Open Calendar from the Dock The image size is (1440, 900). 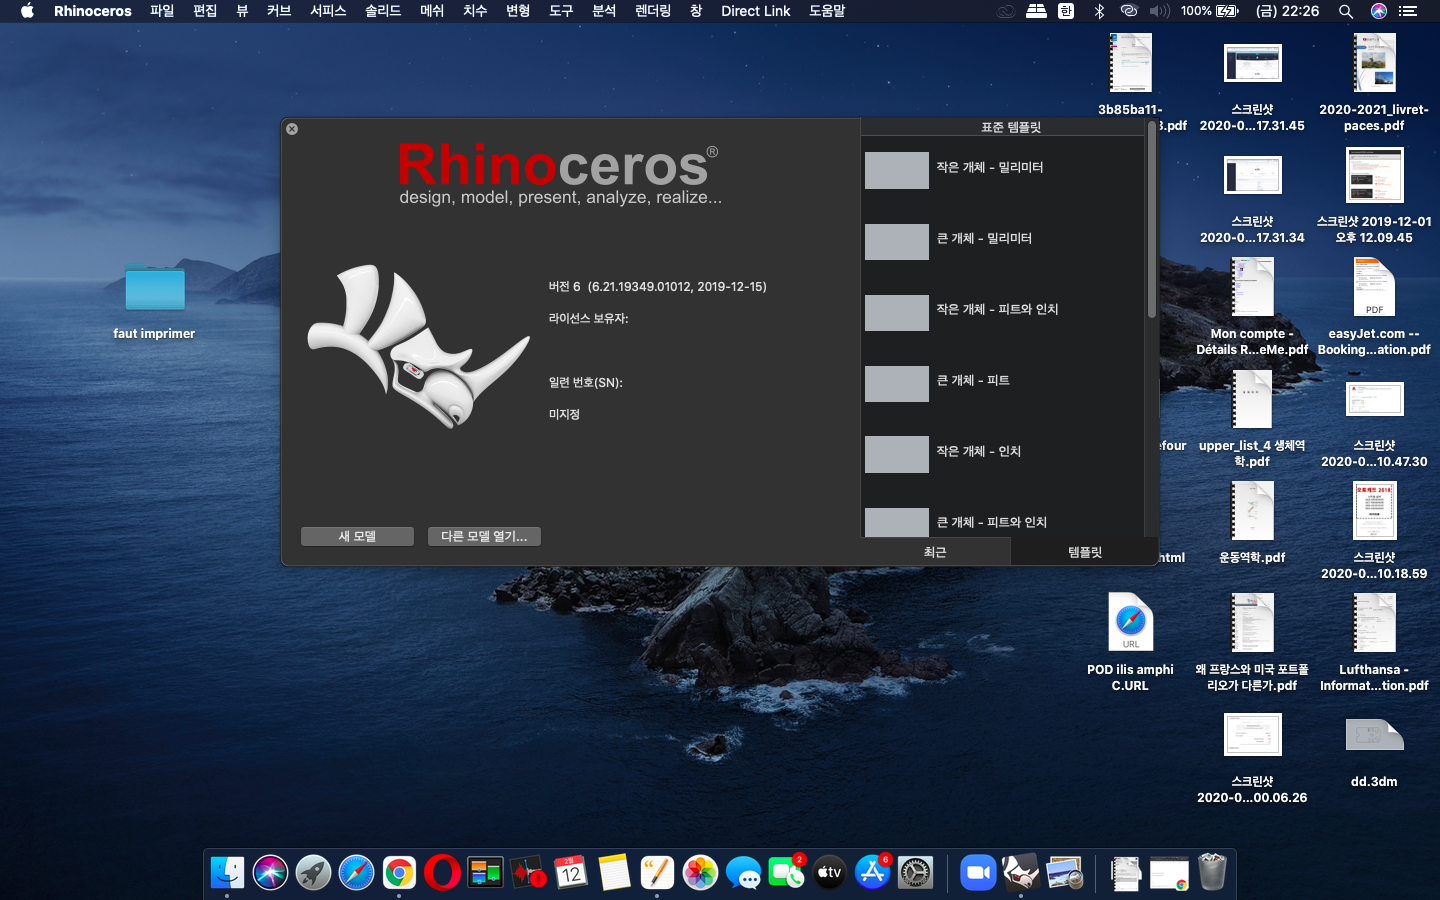click(571, 873)
